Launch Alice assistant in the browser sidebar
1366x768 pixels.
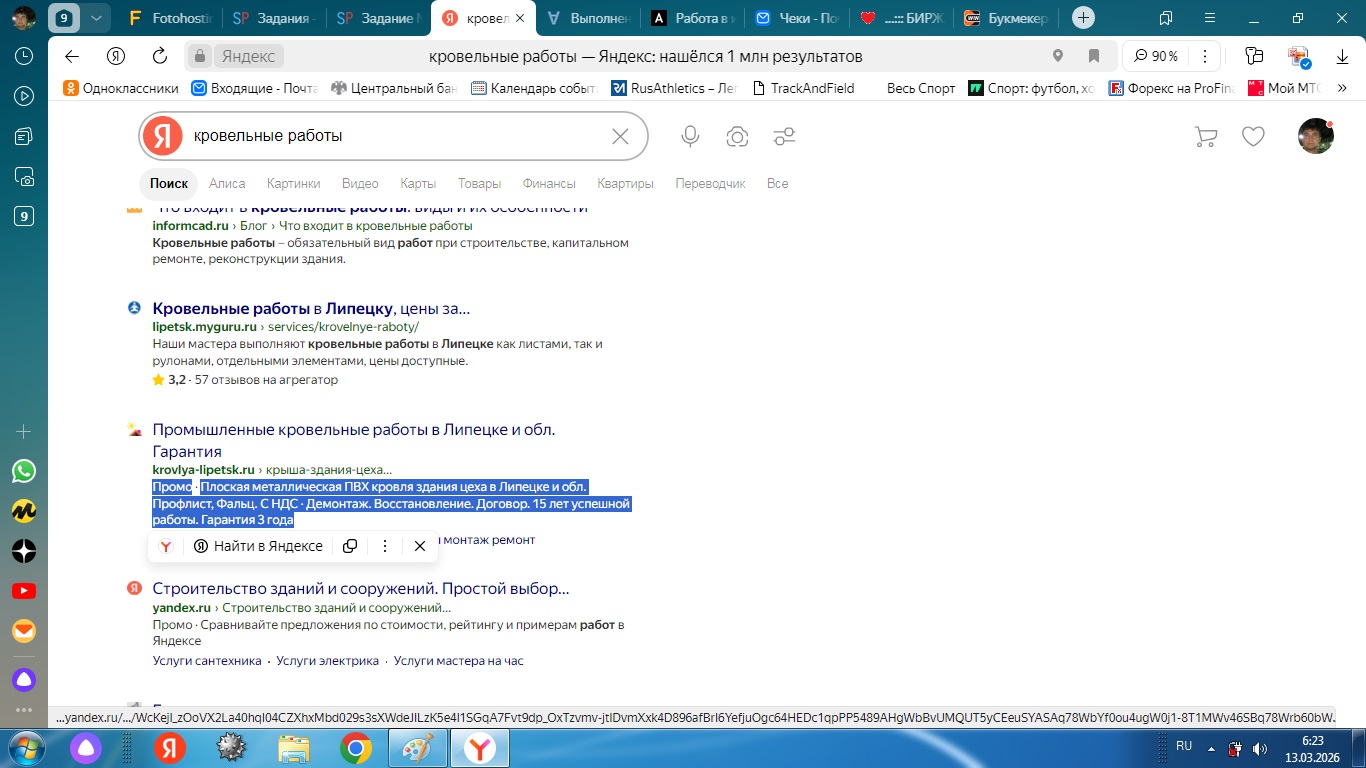[x=24, y=680]
